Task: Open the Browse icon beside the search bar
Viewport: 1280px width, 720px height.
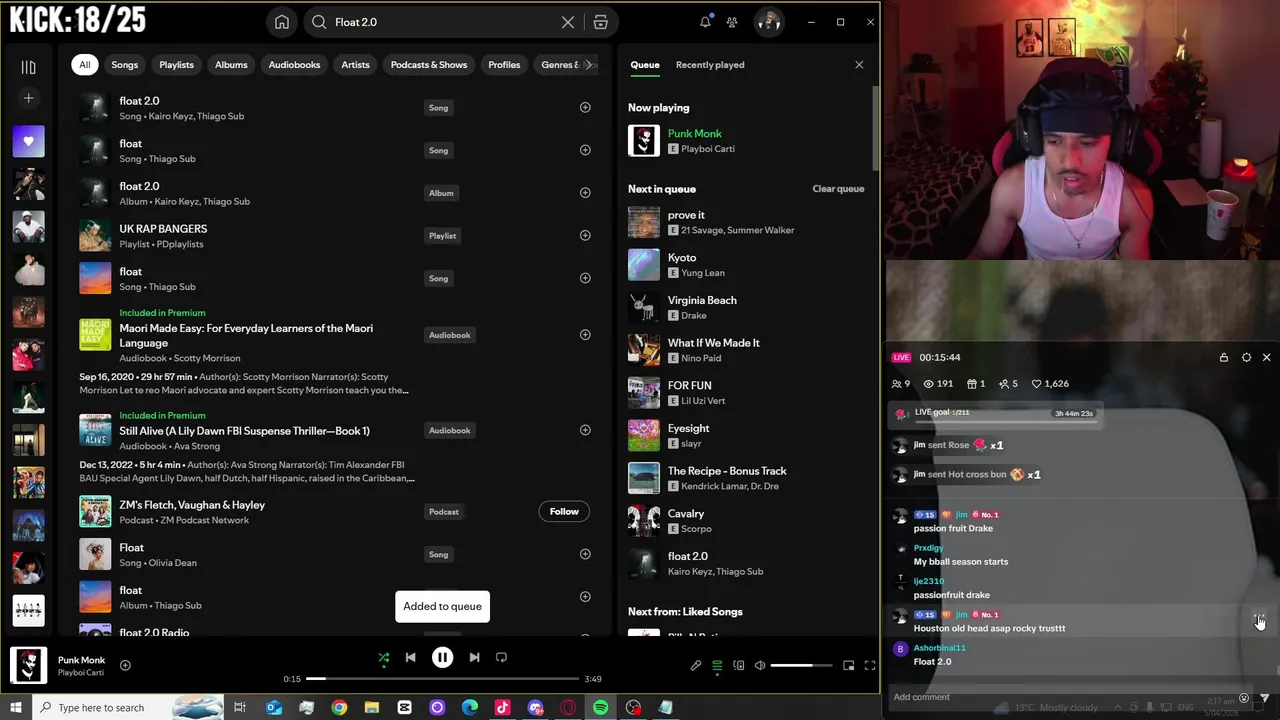Action: pos(600,22)
